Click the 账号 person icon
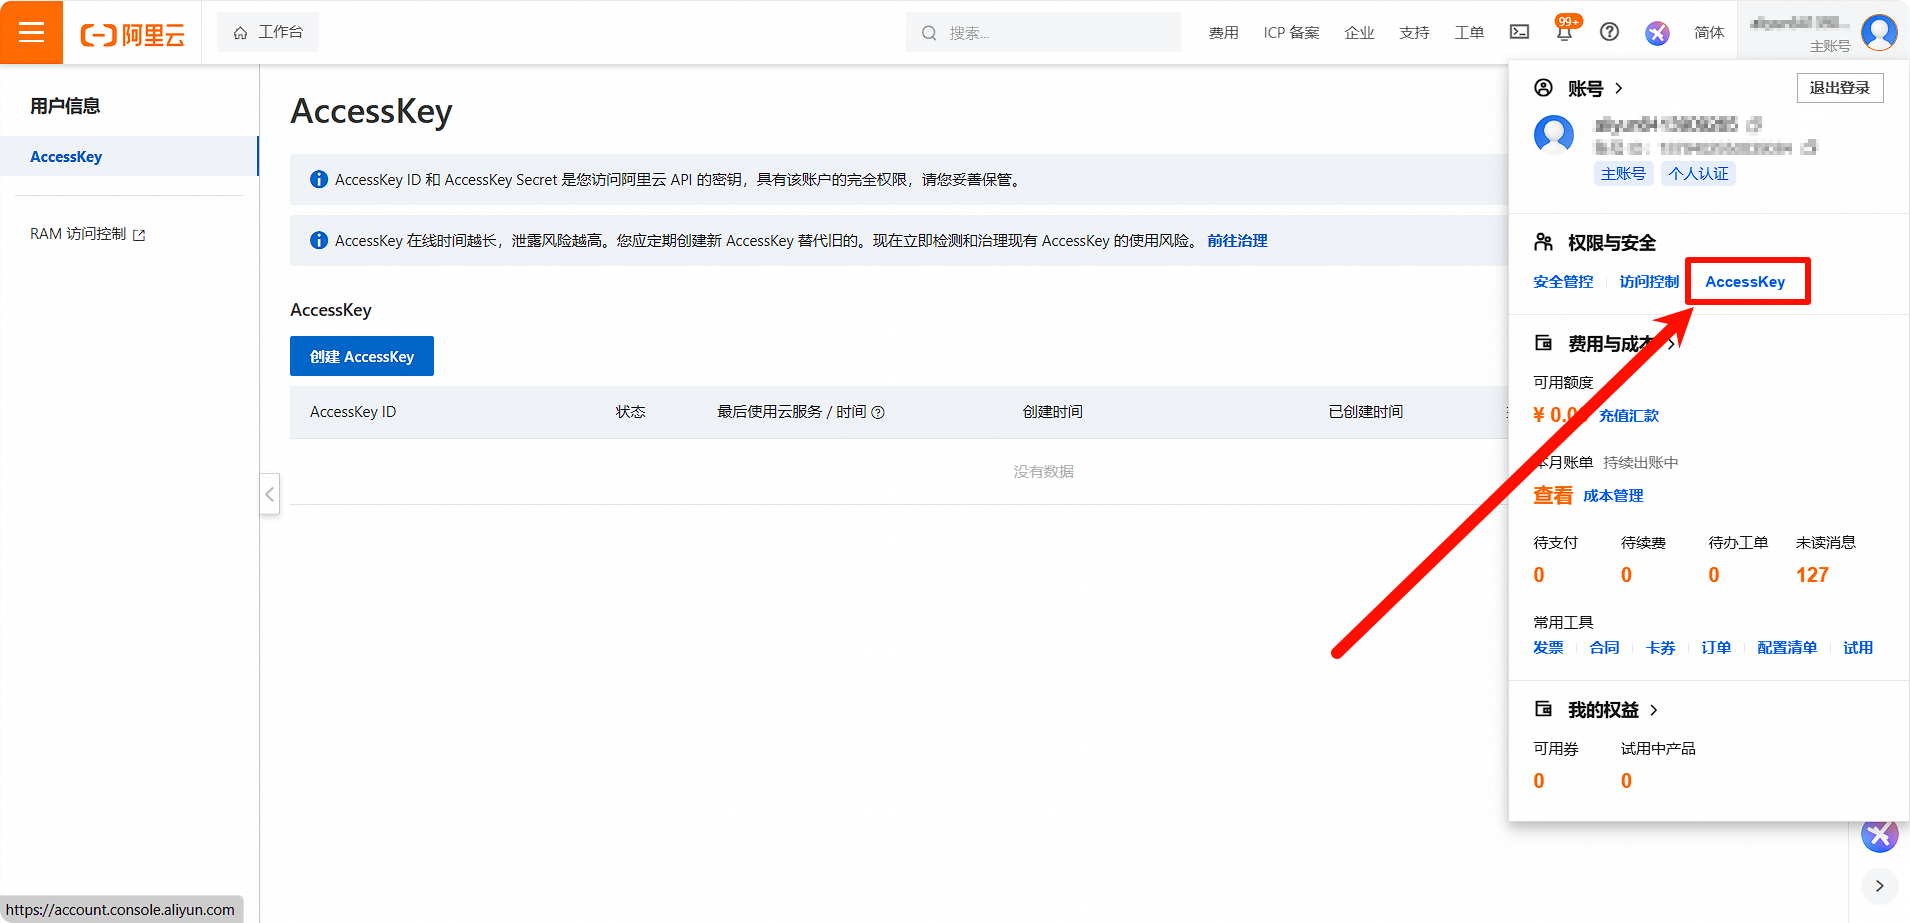 1544,88
